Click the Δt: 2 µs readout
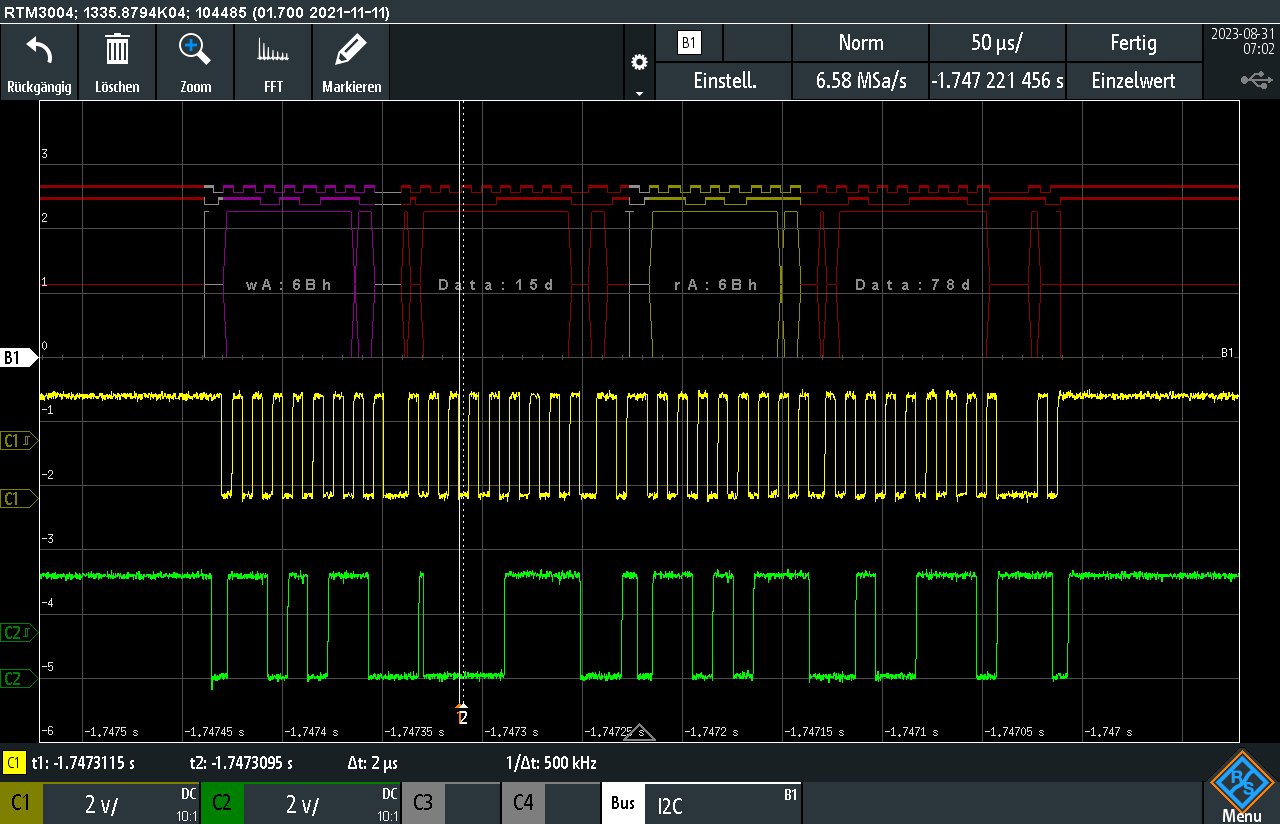Viewport: 1280px width, 824px height. click(374, 763)
